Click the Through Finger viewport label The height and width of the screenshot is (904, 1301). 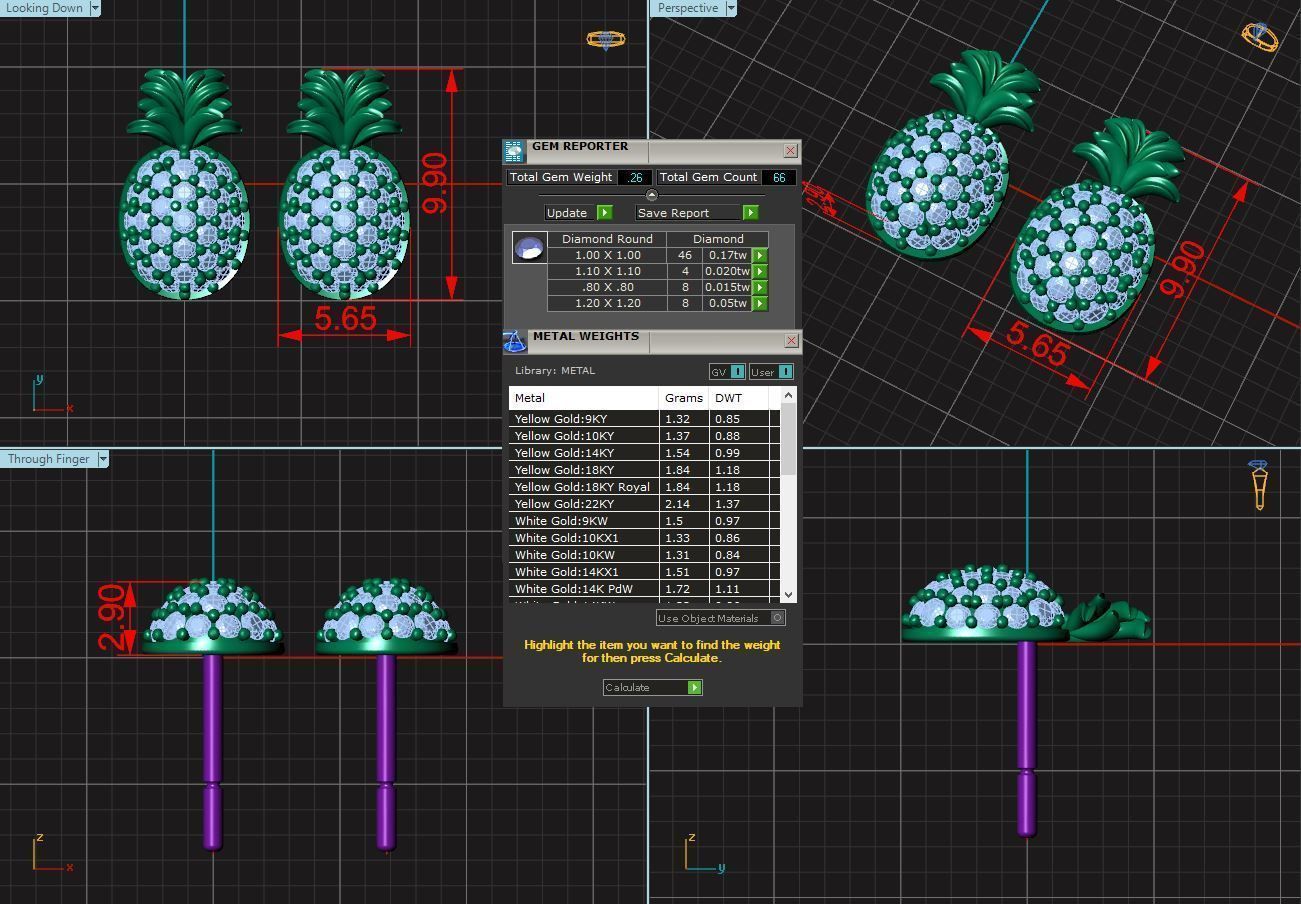click(49, 459)
